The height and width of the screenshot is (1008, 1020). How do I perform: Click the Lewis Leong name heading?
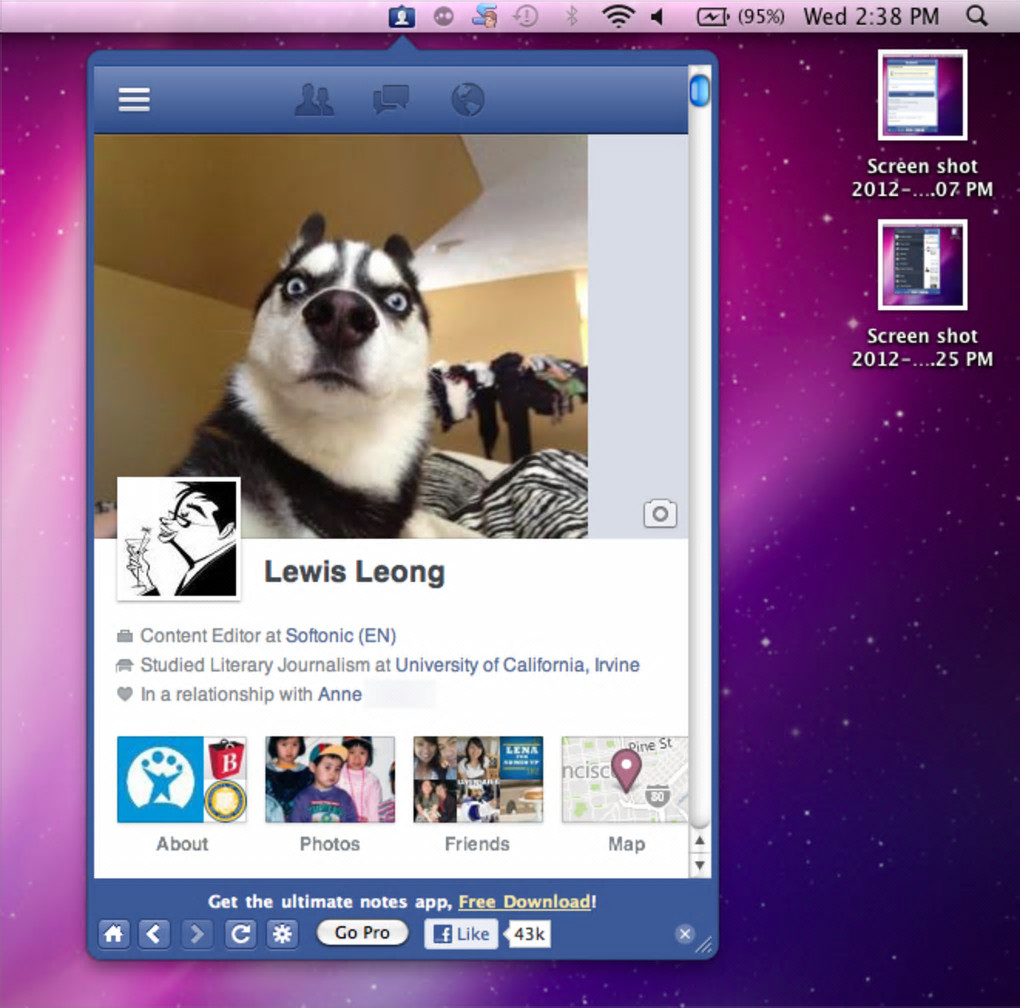tap(355, 572)
